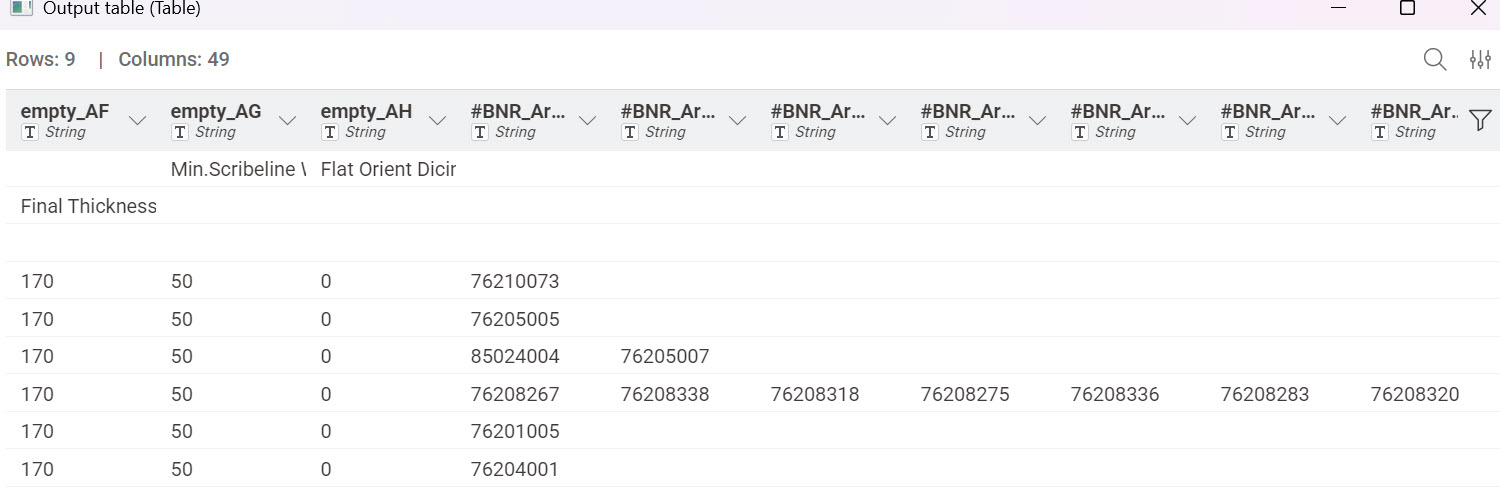Open the table view settings sliders
Screen dimensions: 1500x504
coord(1480,60)
